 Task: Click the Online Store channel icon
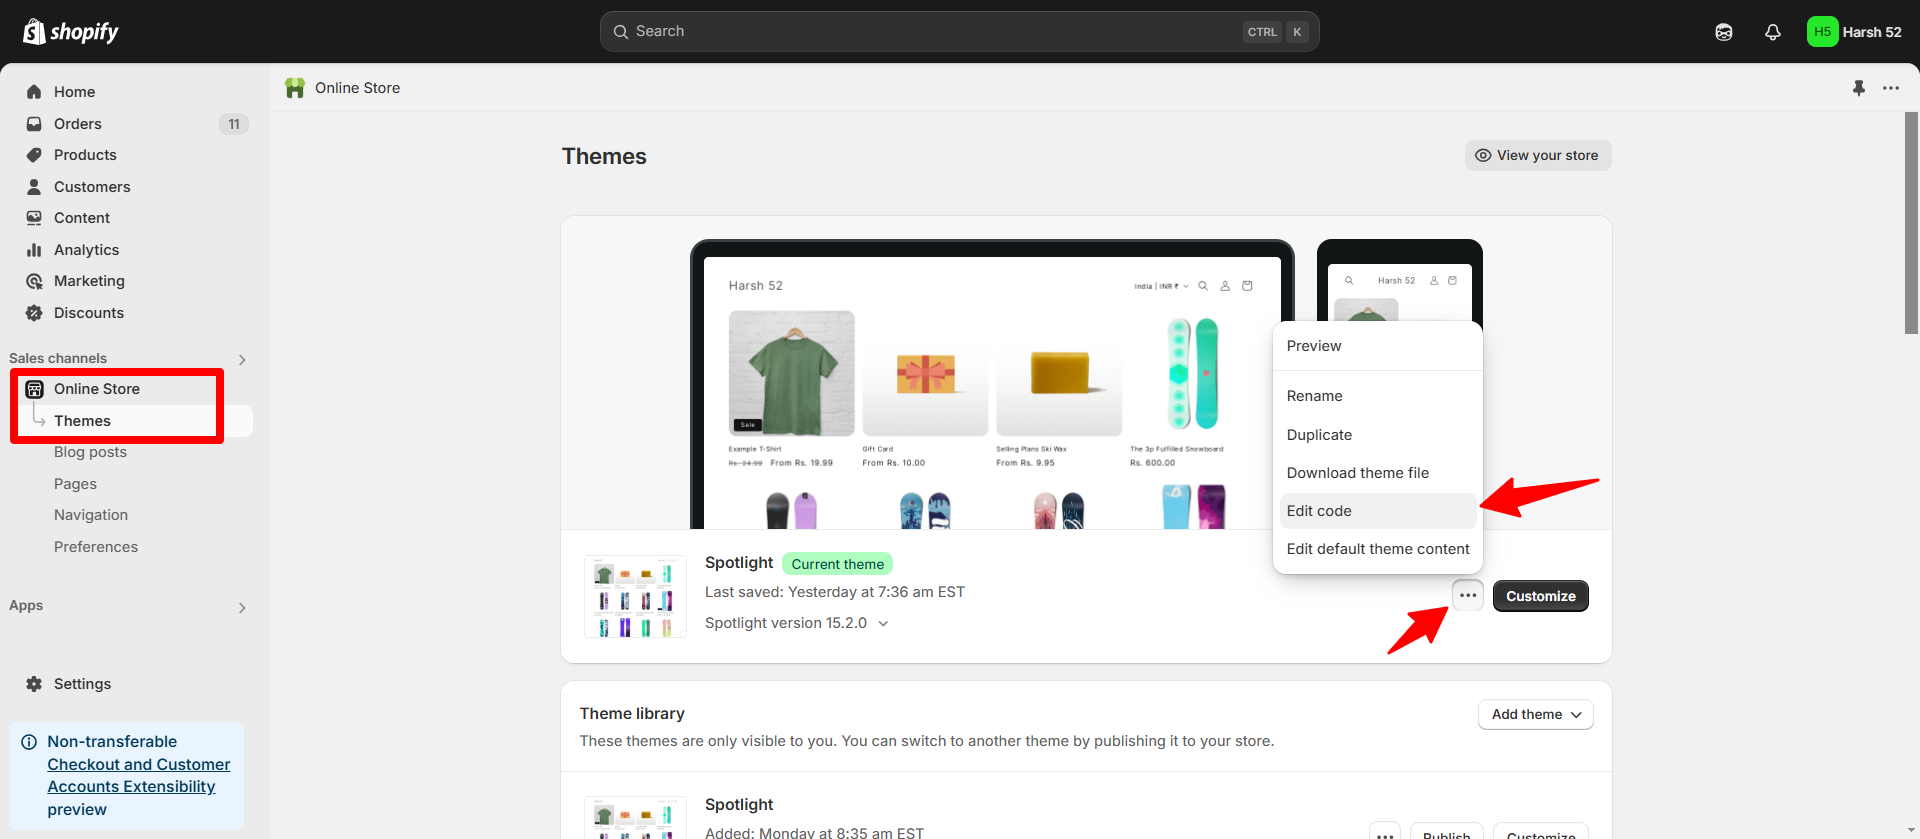coord(34,389)
